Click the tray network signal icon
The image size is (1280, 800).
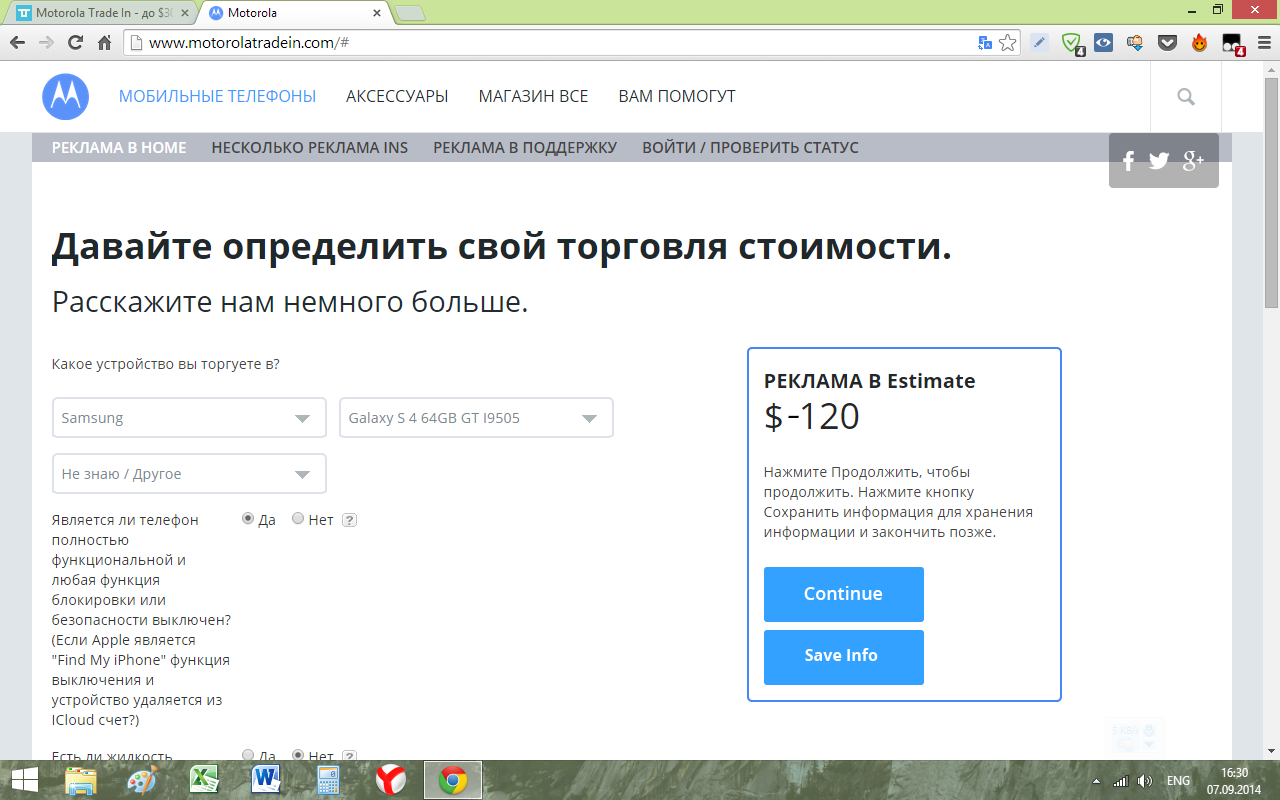click(x=1121, y=781)
